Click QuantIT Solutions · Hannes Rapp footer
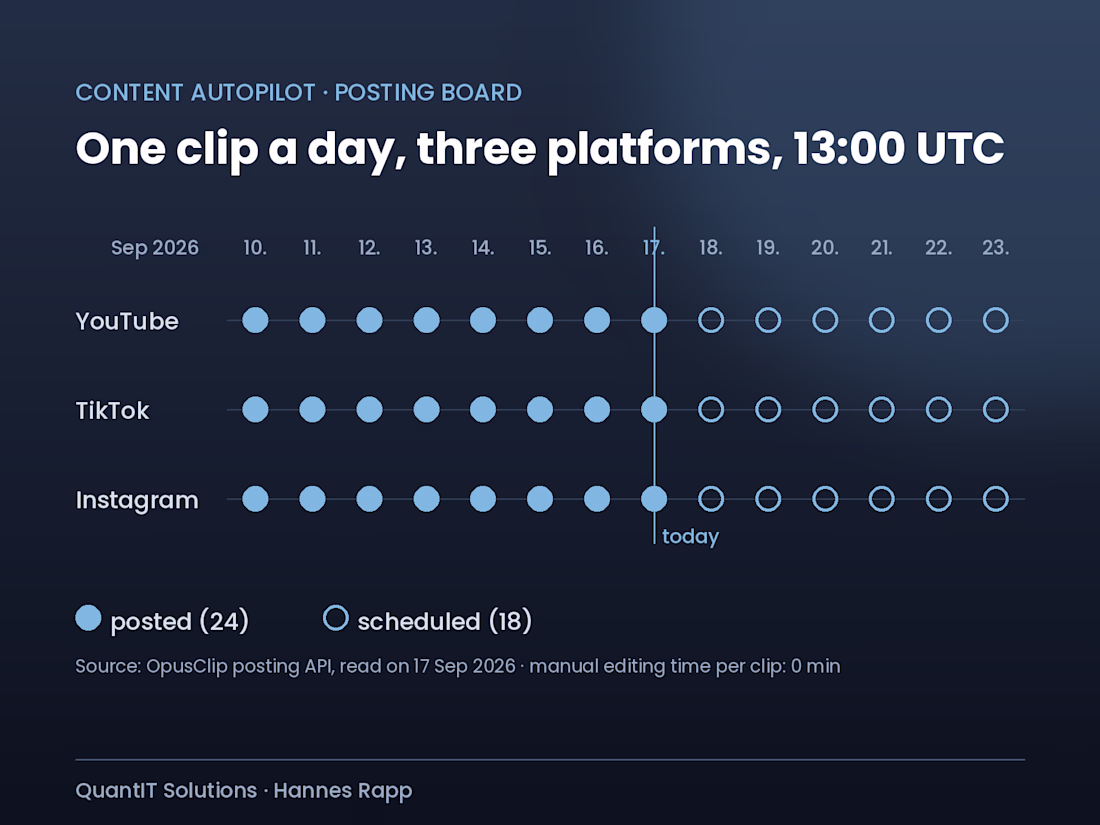 (x=243, y=791)
